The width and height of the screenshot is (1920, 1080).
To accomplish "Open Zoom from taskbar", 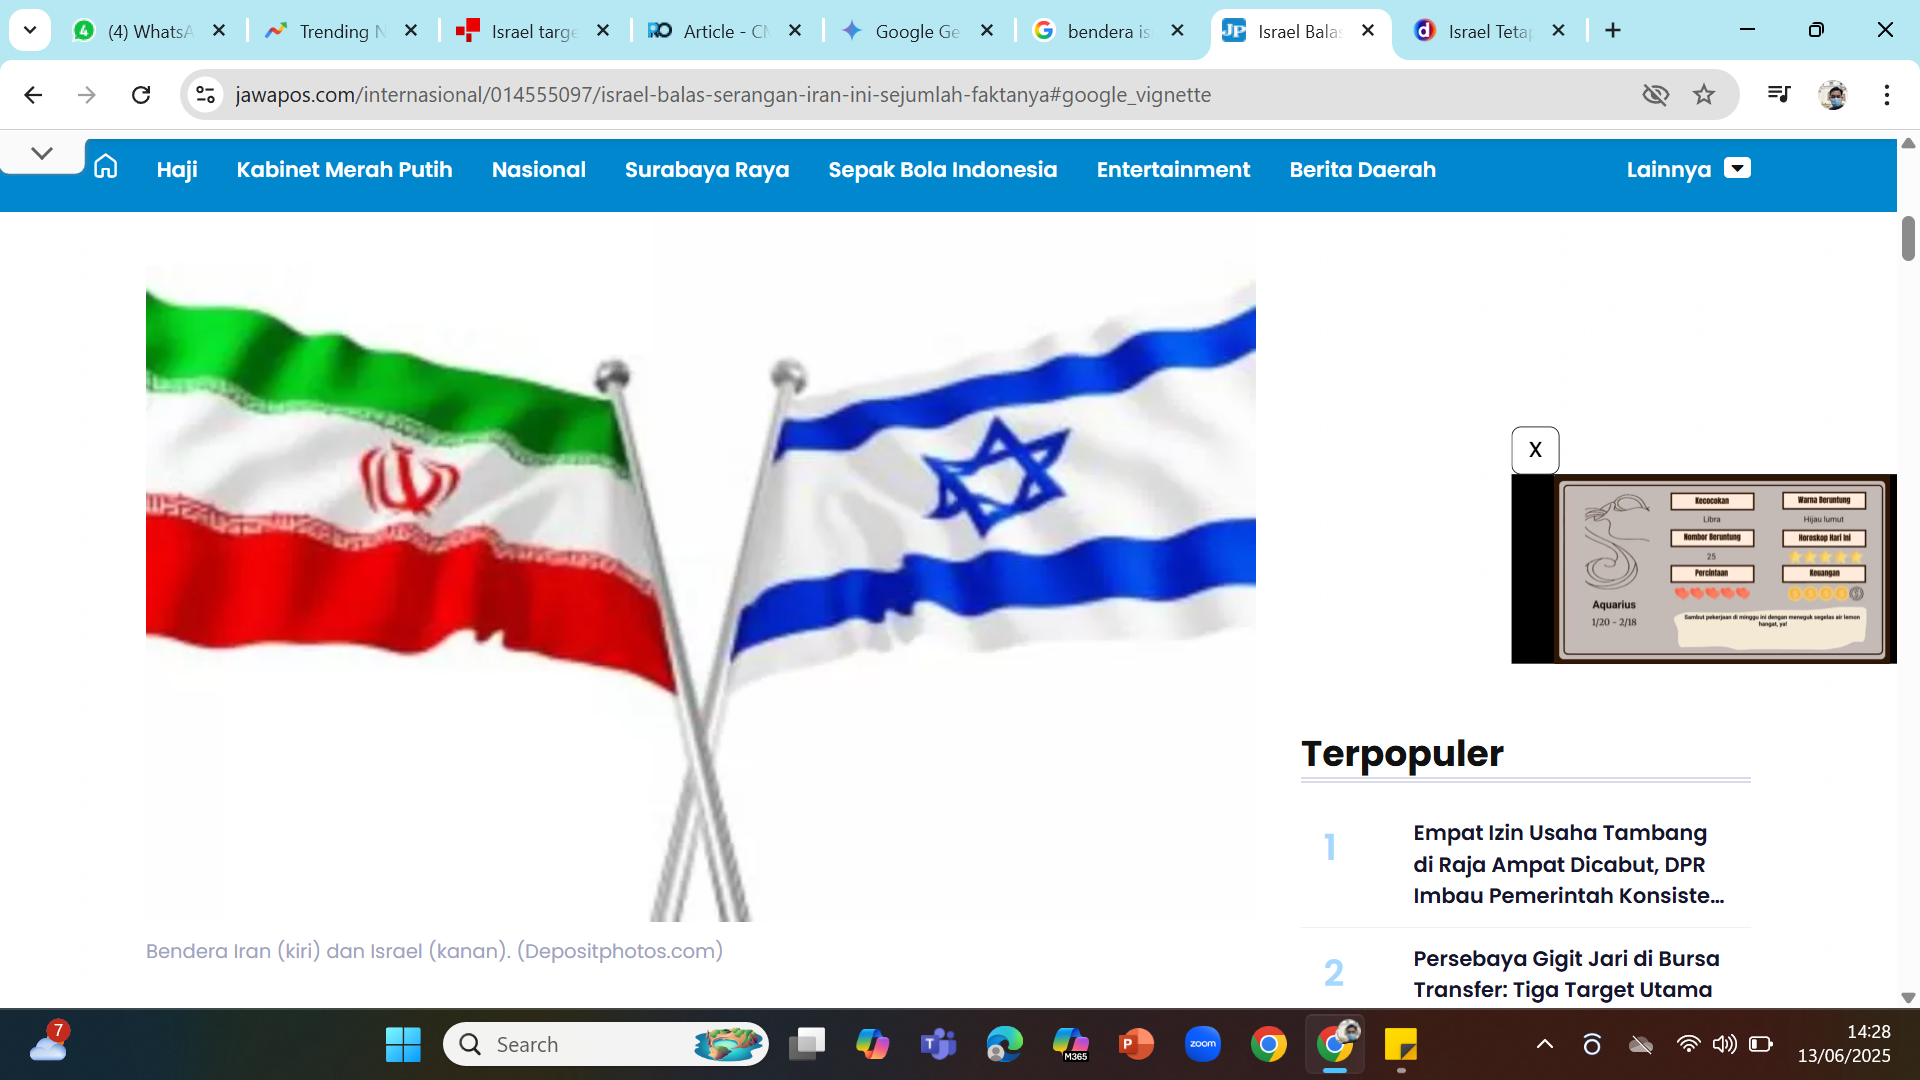I will tap(1202, 1045).
